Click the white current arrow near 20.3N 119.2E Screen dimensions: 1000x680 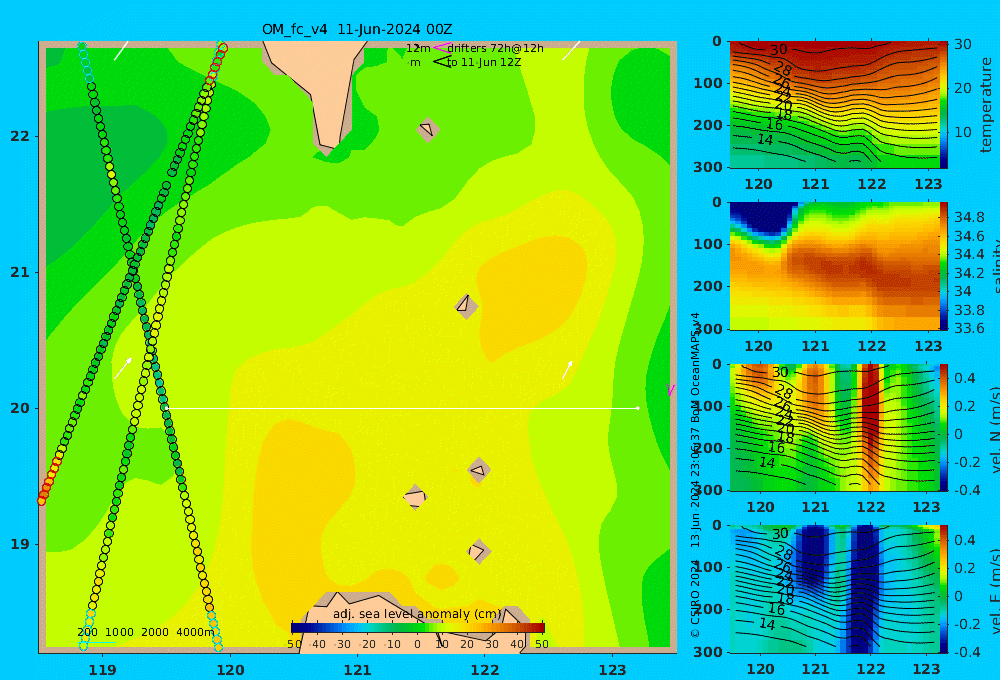pos(123,368)
